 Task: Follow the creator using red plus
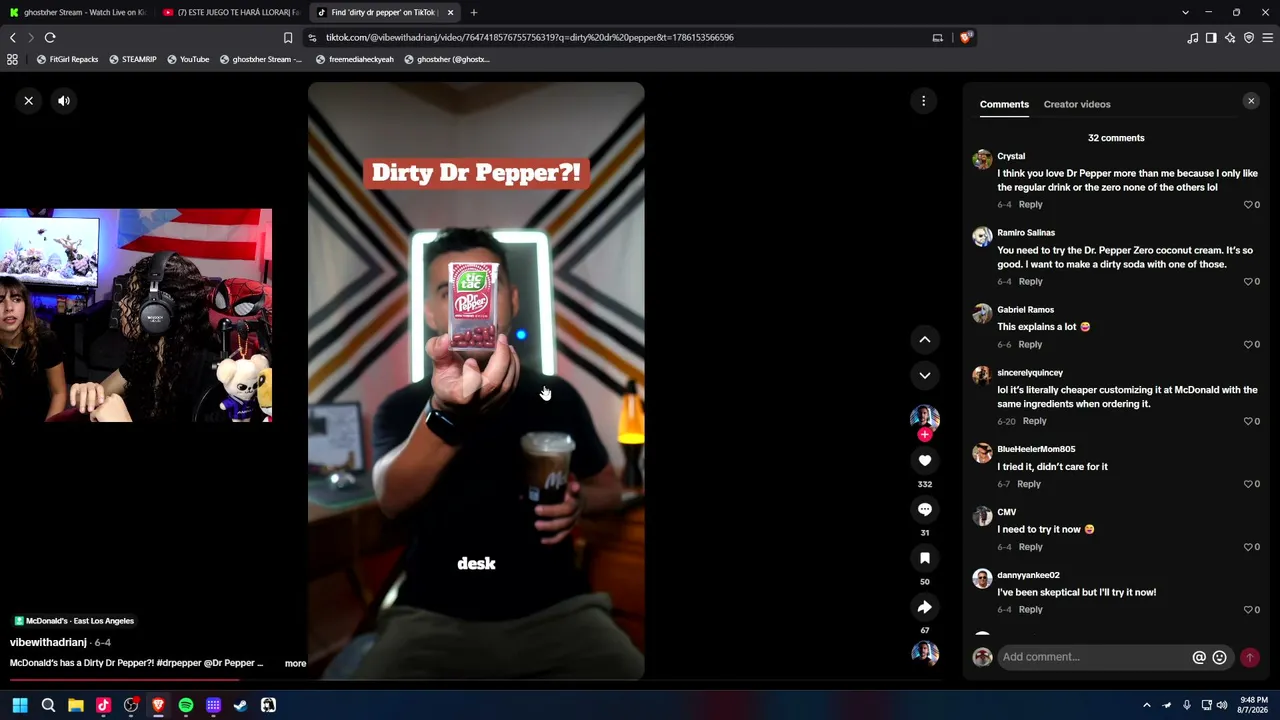click(x=925, y=435)
